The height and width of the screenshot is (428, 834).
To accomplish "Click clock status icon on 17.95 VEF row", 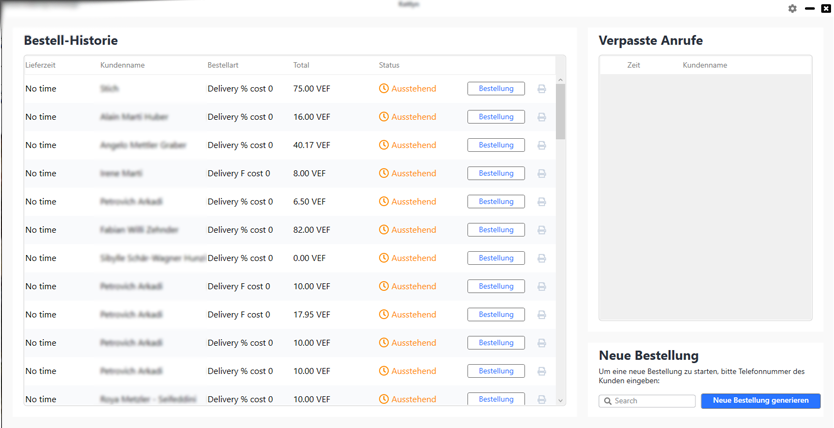I will (384, 314).
